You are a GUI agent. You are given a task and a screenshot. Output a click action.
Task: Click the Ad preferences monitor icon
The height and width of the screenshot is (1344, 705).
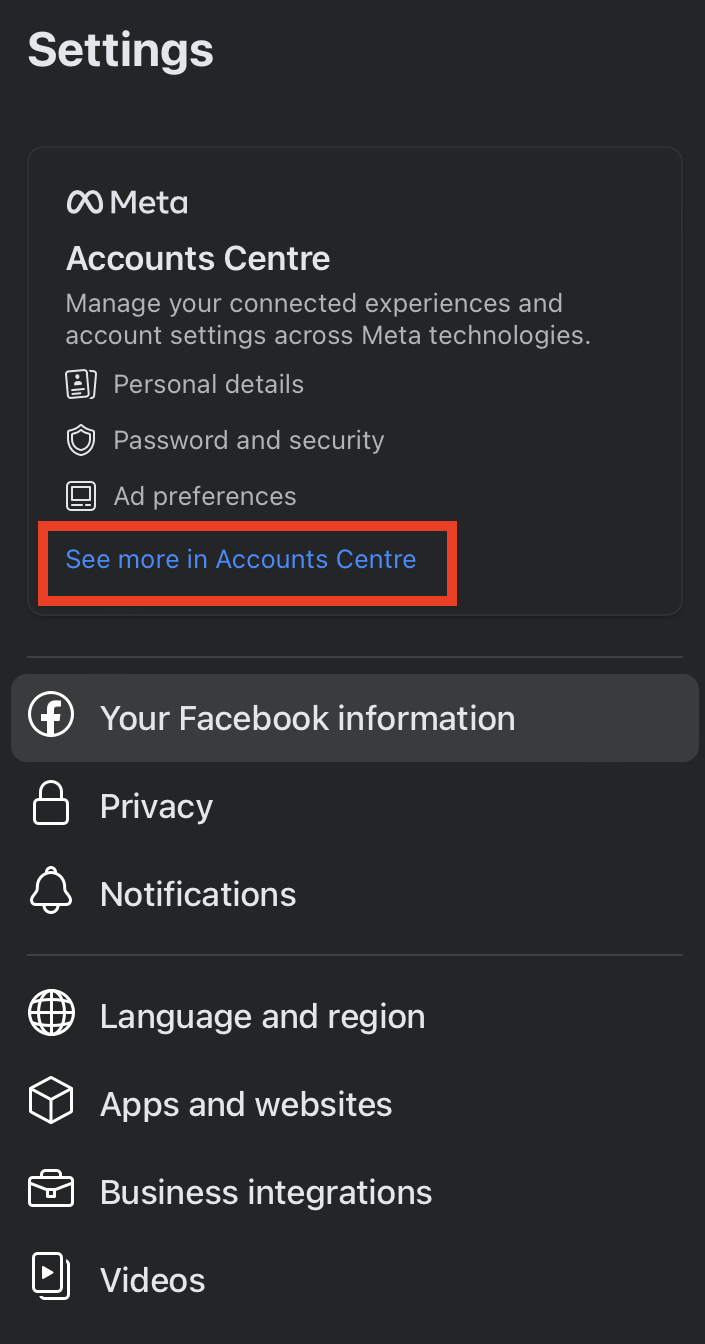tap(81, 496)
